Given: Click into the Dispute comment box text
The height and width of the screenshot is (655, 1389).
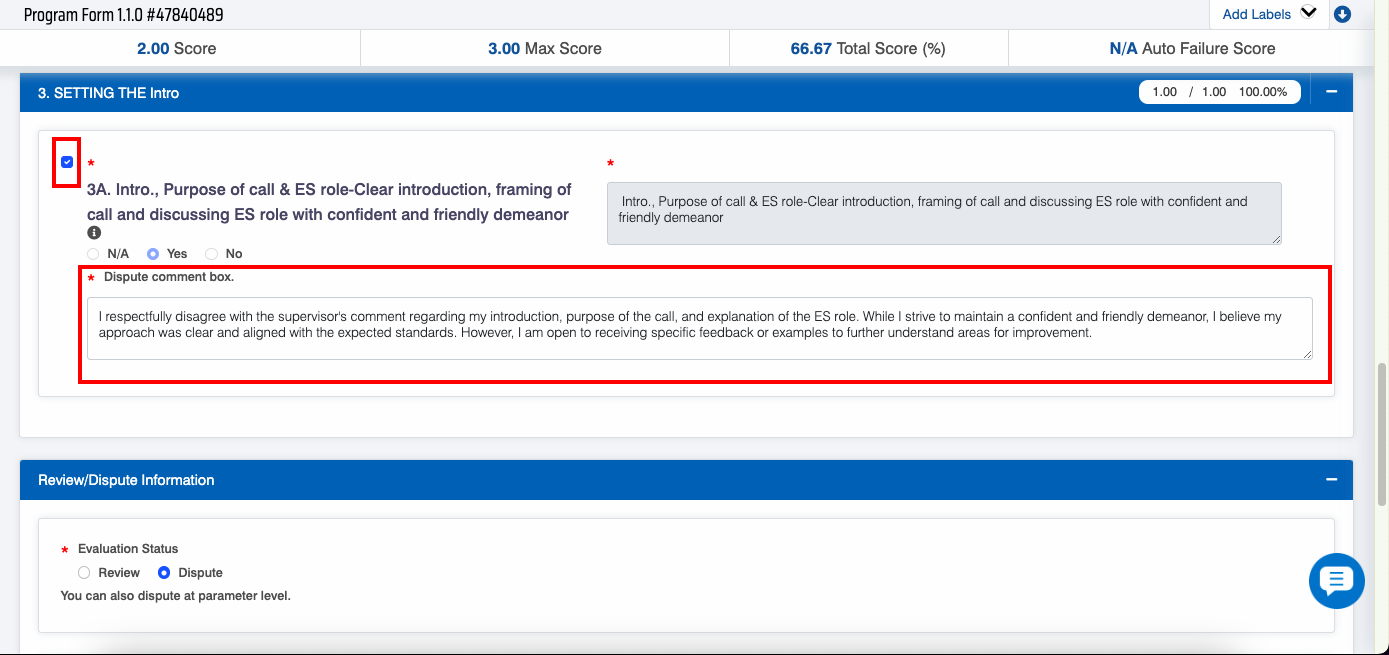Looking at the screenshot, I should (699, 327).
